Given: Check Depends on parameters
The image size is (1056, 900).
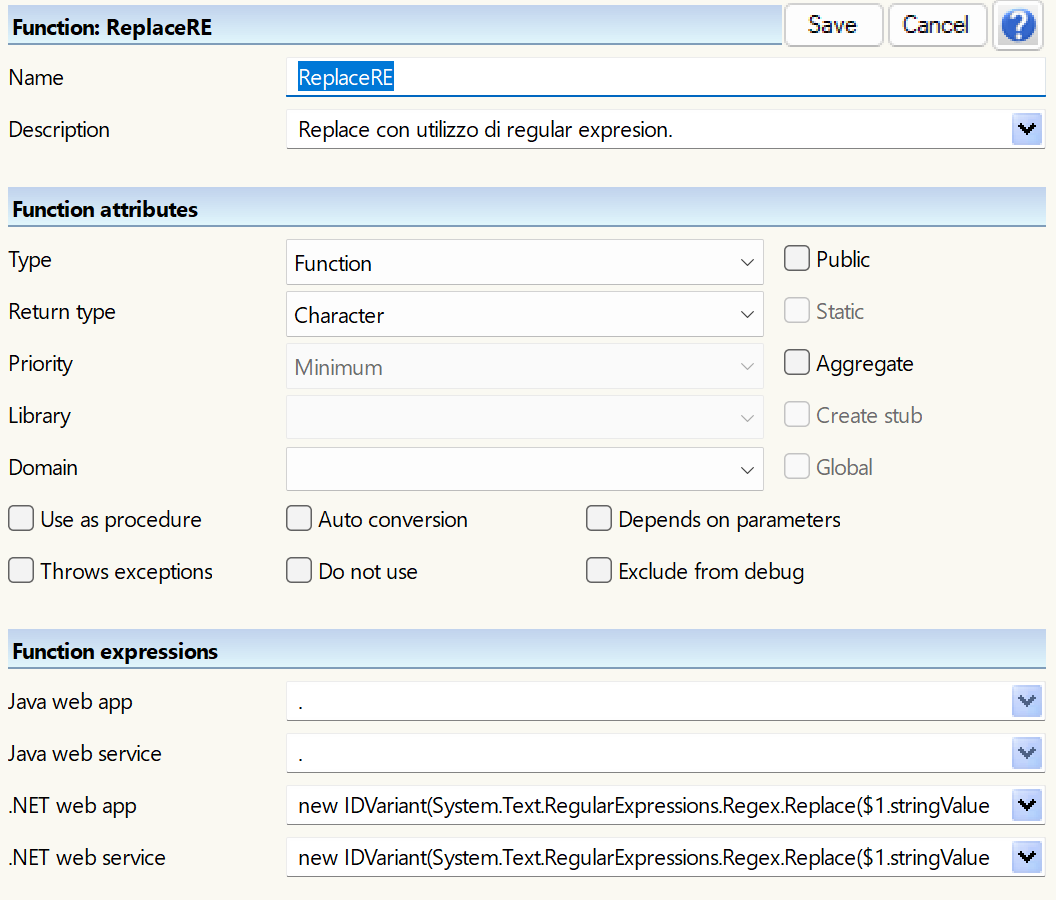Looking at the screenshot, I should tap(599, 519).
